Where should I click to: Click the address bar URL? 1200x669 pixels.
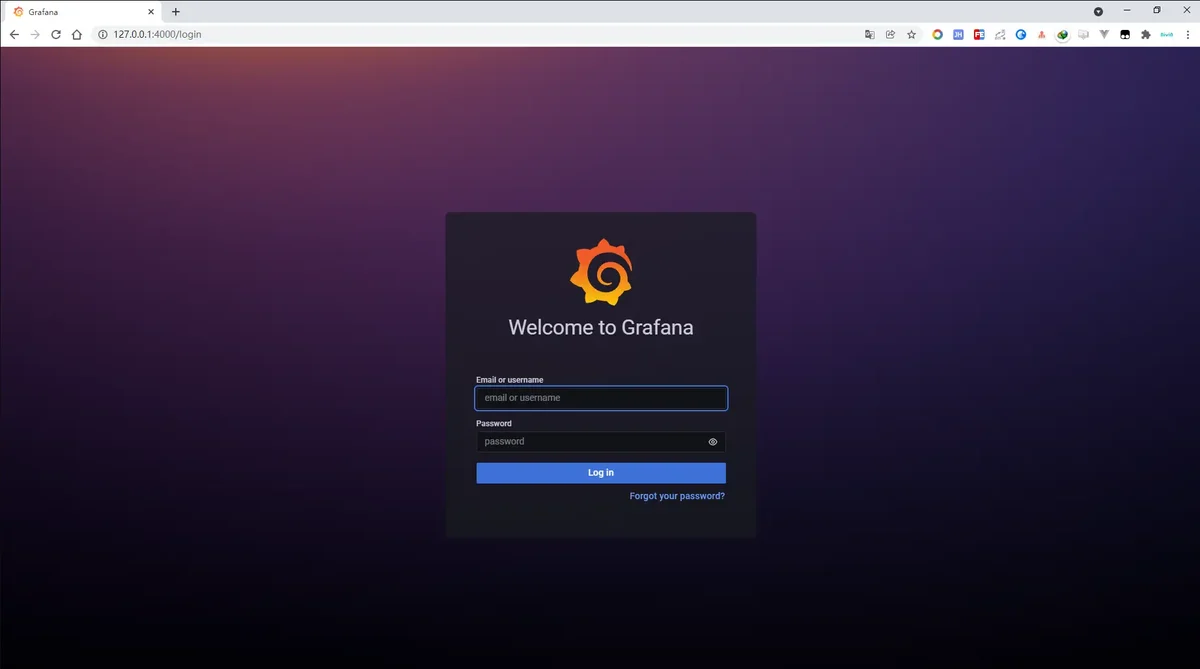[157, 34]
